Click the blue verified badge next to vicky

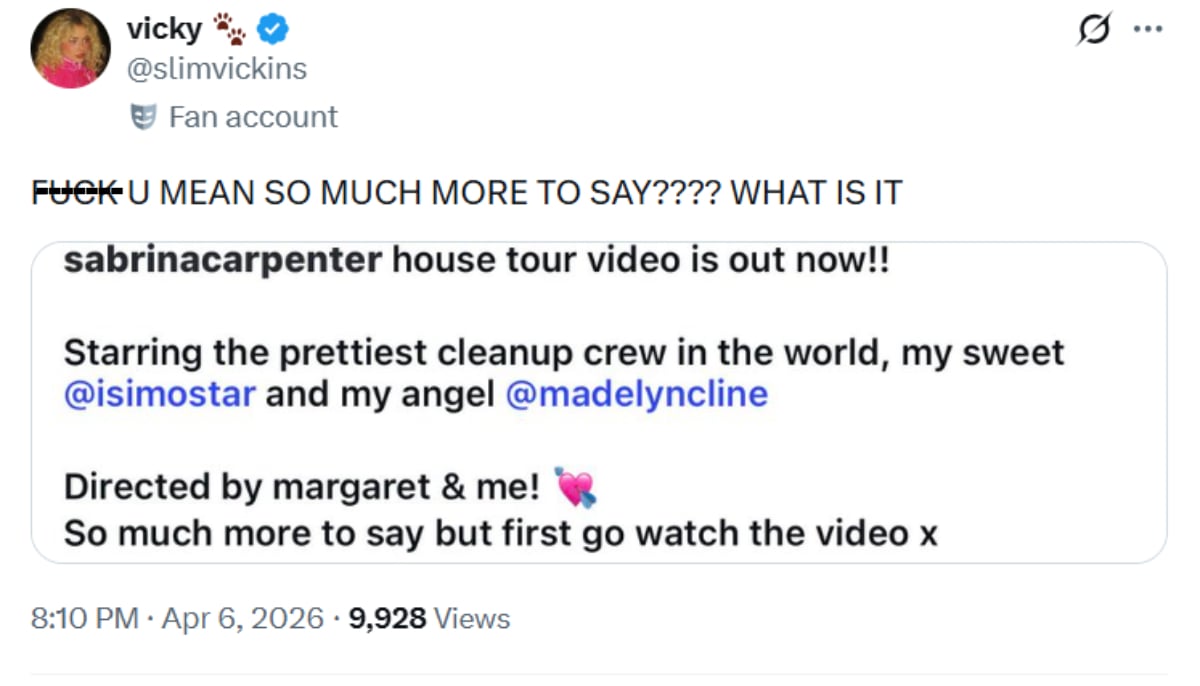pos(271,28)
